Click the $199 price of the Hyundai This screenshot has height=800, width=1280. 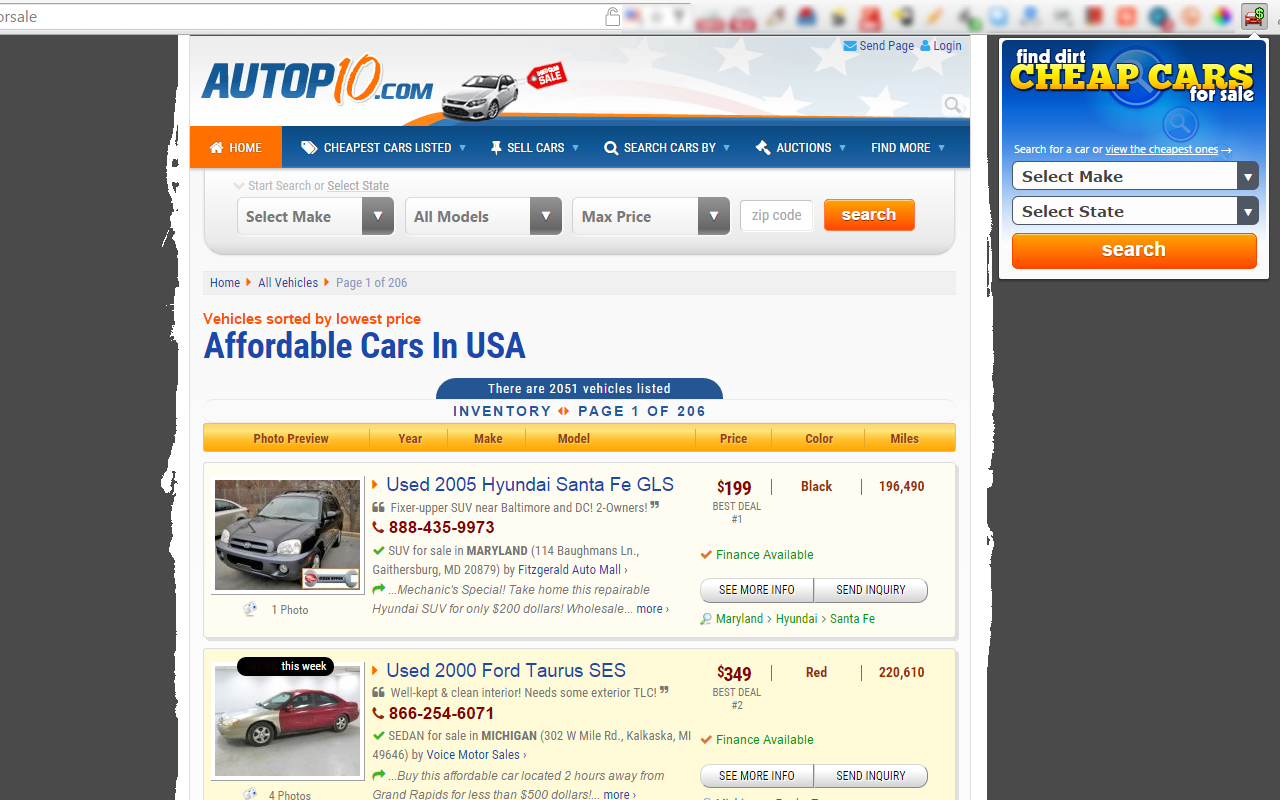pos(734,488)
